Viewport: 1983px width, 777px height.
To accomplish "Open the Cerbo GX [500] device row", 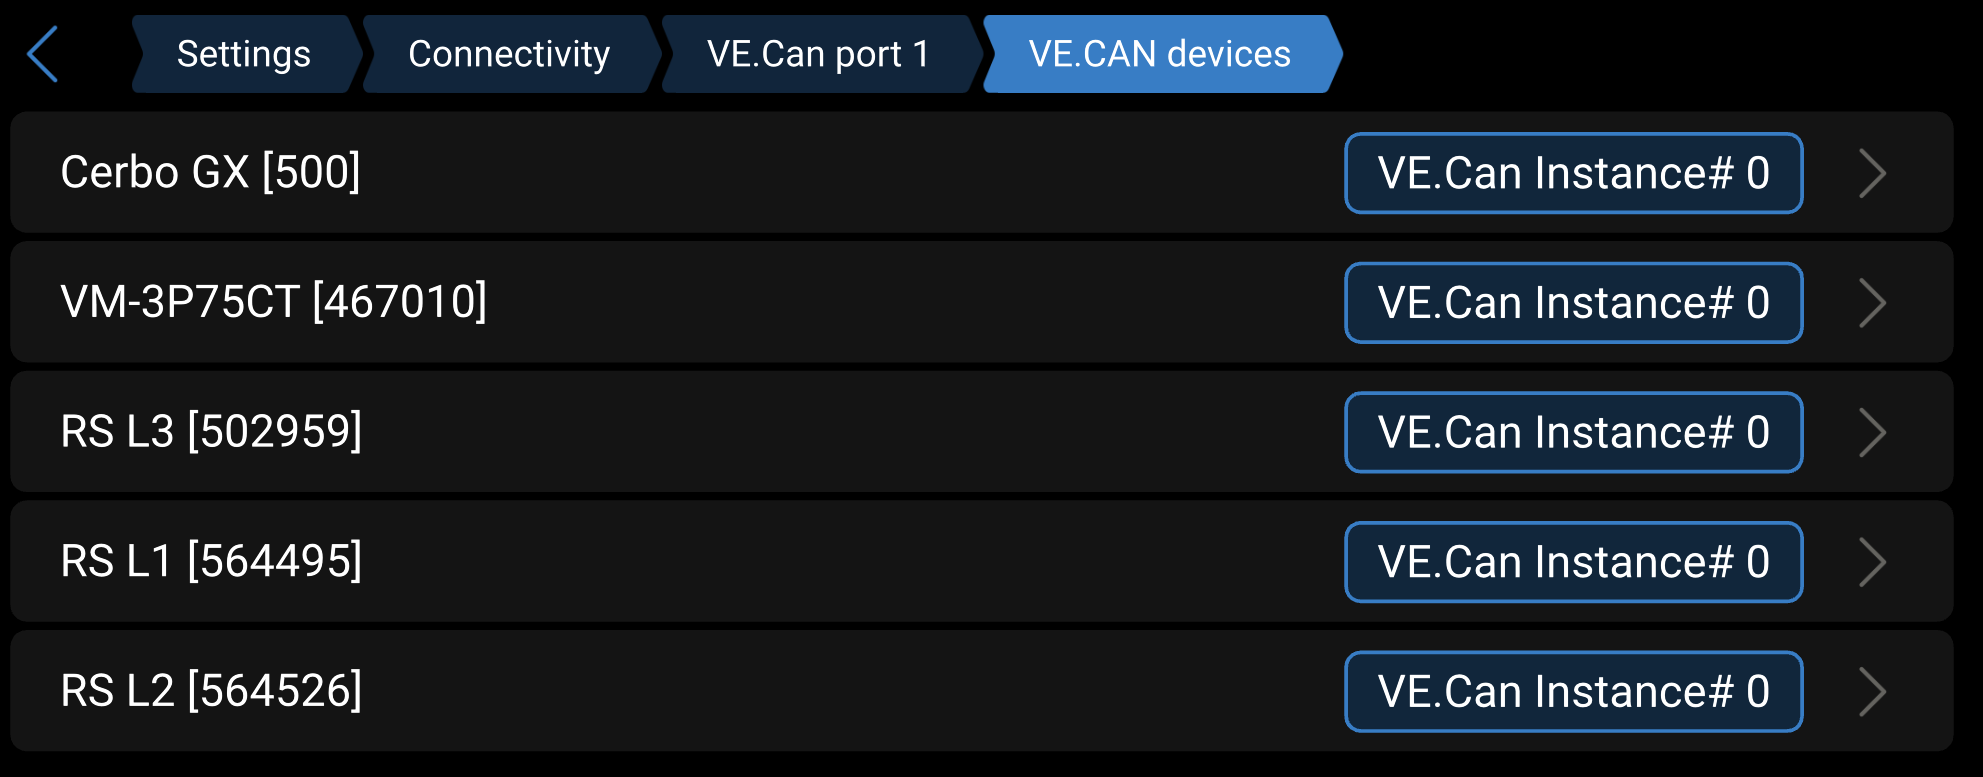I will coord(211,173).
